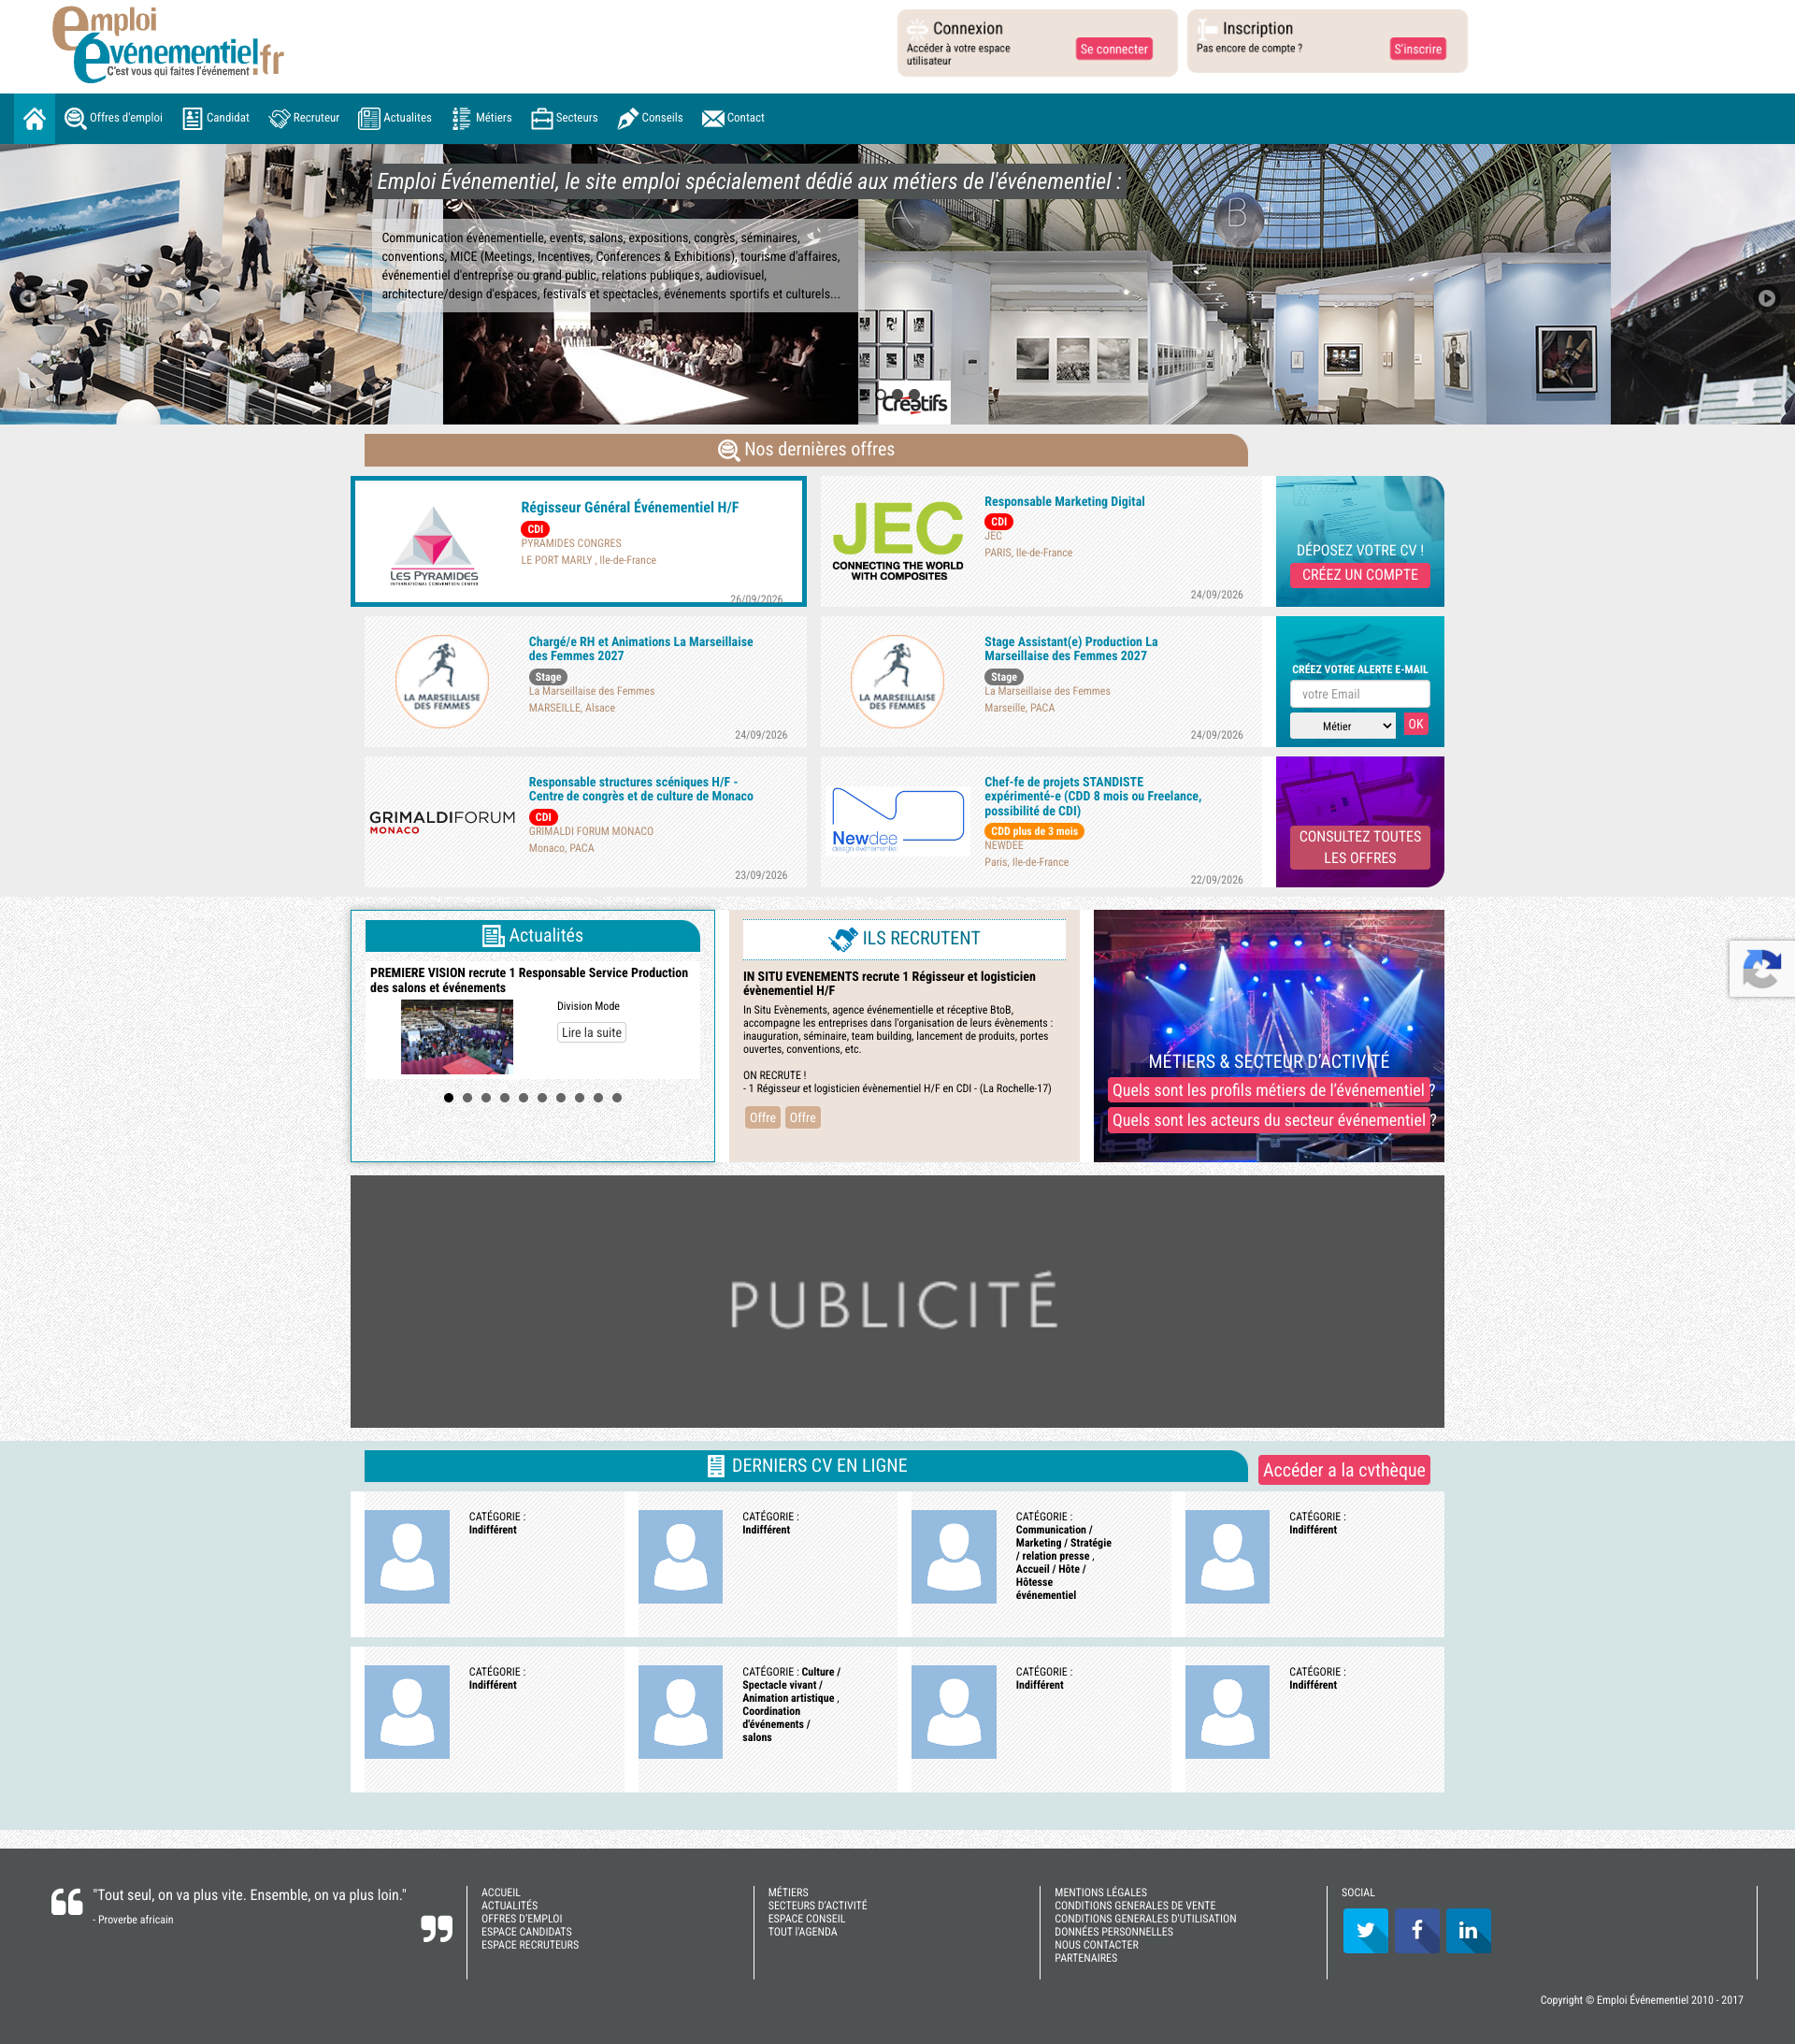Open the Métier dropdown in email alert
The height and width of the screenshot is (2044, 1795).
[1342, 726]
